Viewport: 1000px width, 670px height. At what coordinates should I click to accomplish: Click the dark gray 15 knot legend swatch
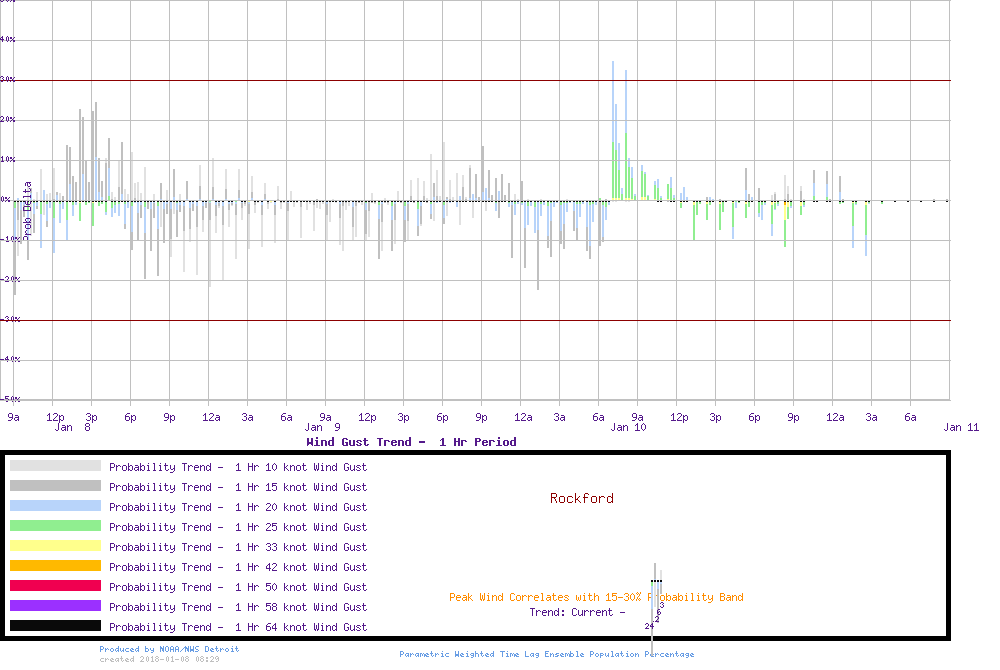[55, 486]
